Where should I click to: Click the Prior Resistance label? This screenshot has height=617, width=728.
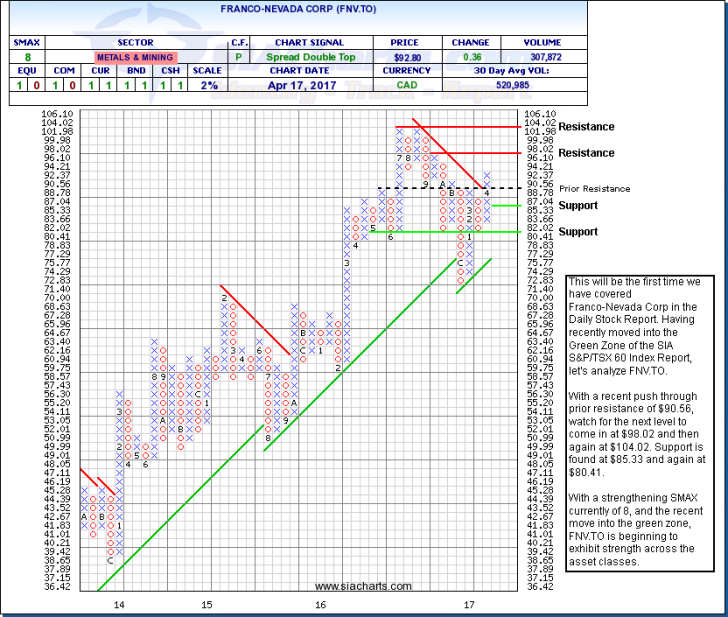coord(594,188)
